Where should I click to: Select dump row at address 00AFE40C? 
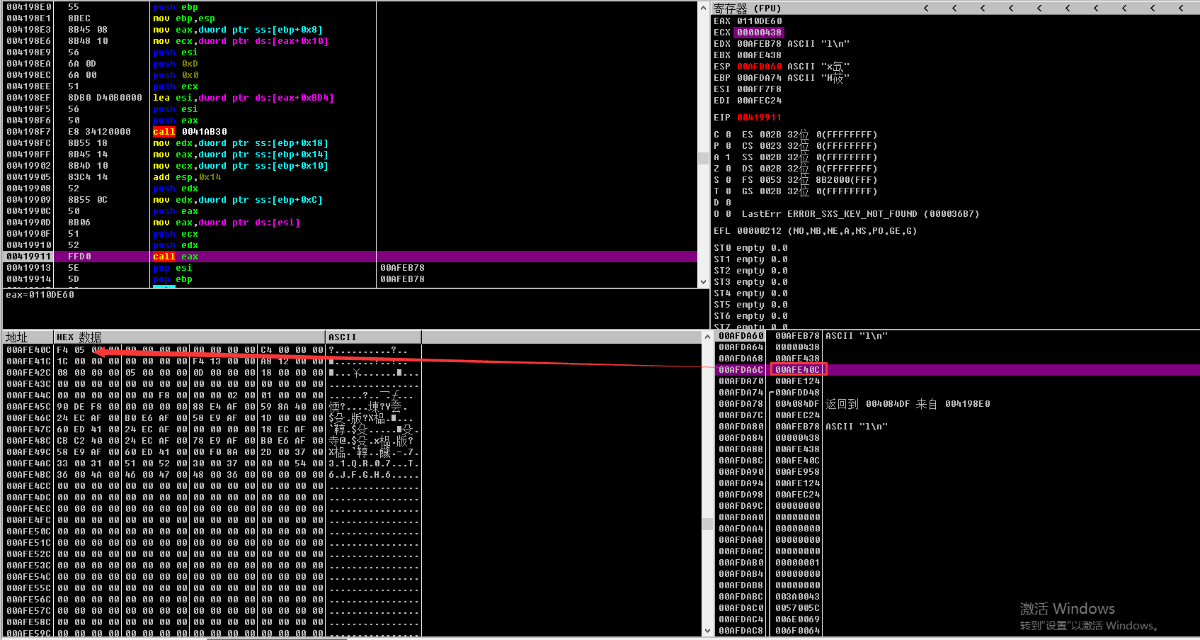click(x=350, y=350)
